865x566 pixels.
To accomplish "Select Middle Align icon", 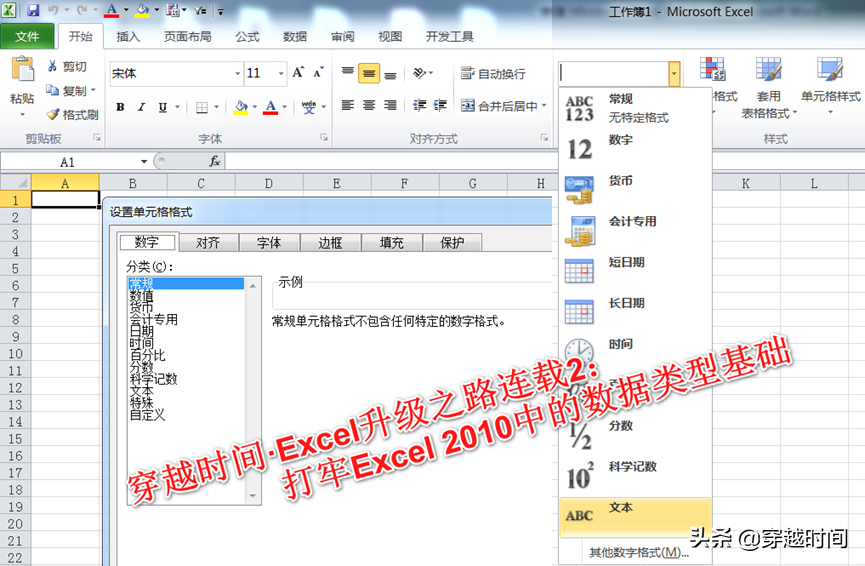I will [x=369, y=73].
